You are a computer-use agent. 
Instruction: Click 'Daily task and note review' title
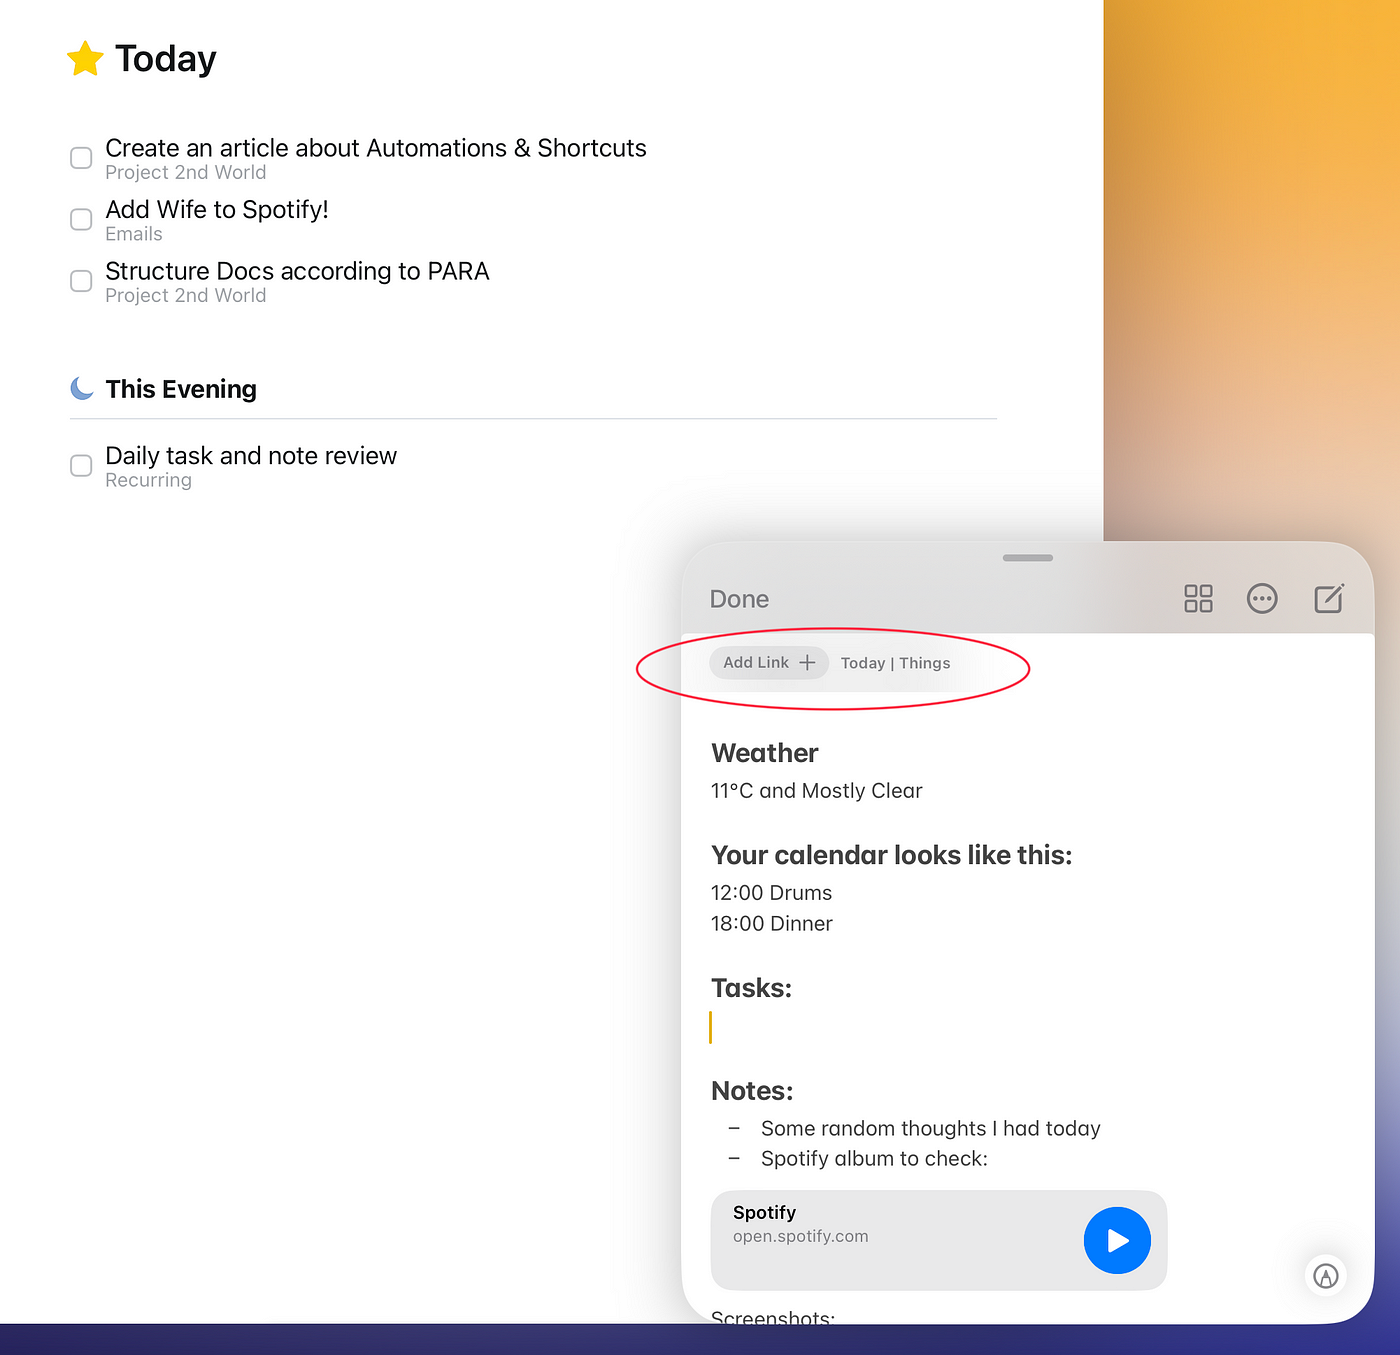251,456
